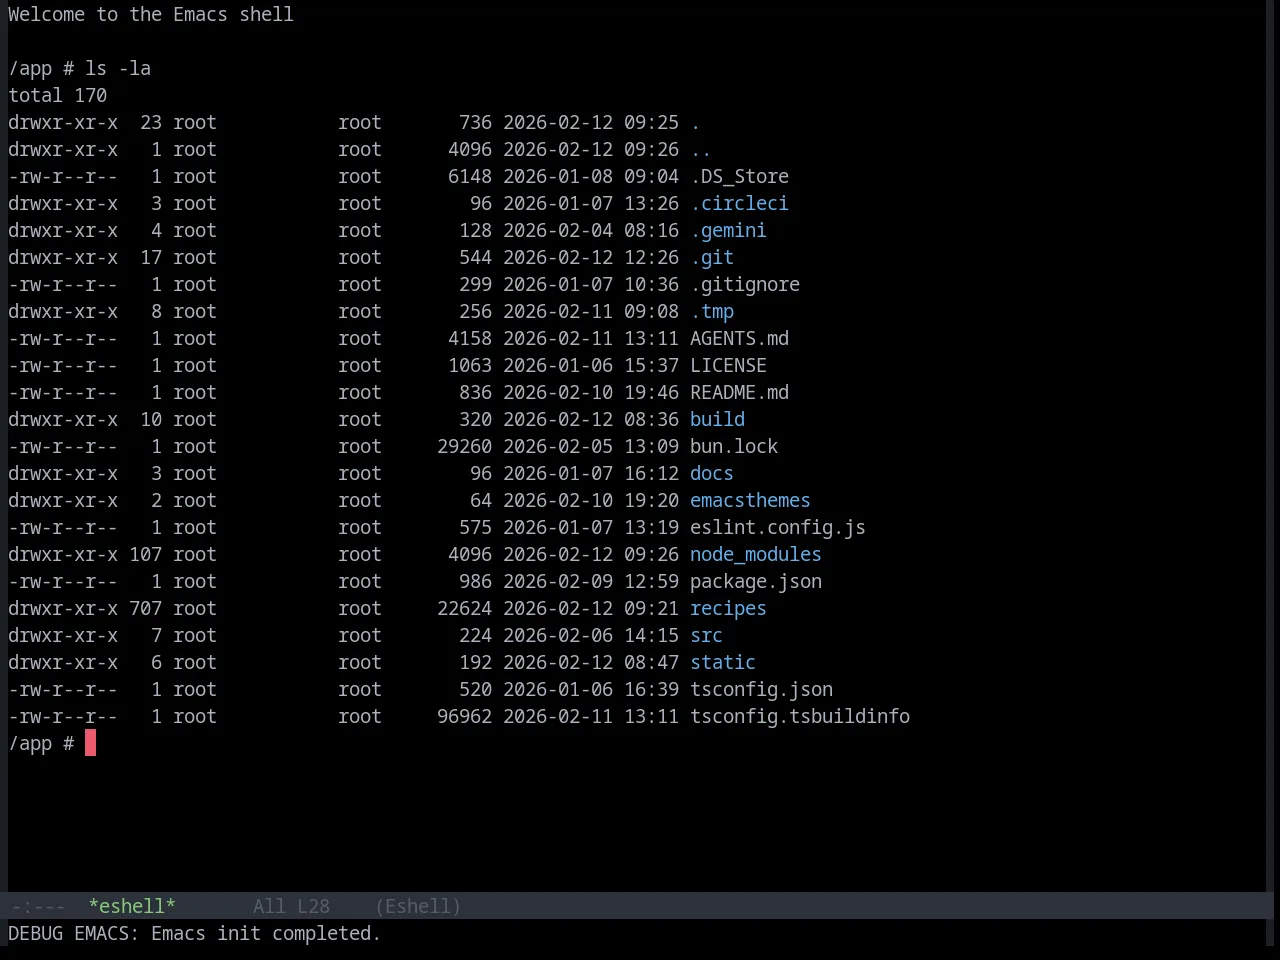The height and width of the screenshot is (960, 1280).
Task: Click the package.json file name
Action: [x=756, y=581]
